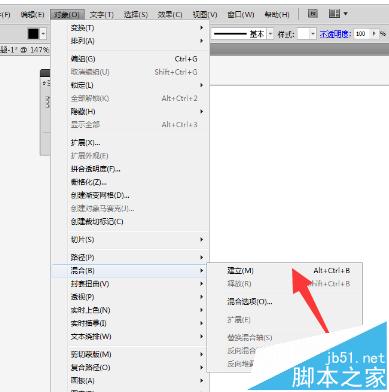This screenshot has width=389, height=392.
Task: Open the 视图(V) menu
Action: (x=205, y=15)
